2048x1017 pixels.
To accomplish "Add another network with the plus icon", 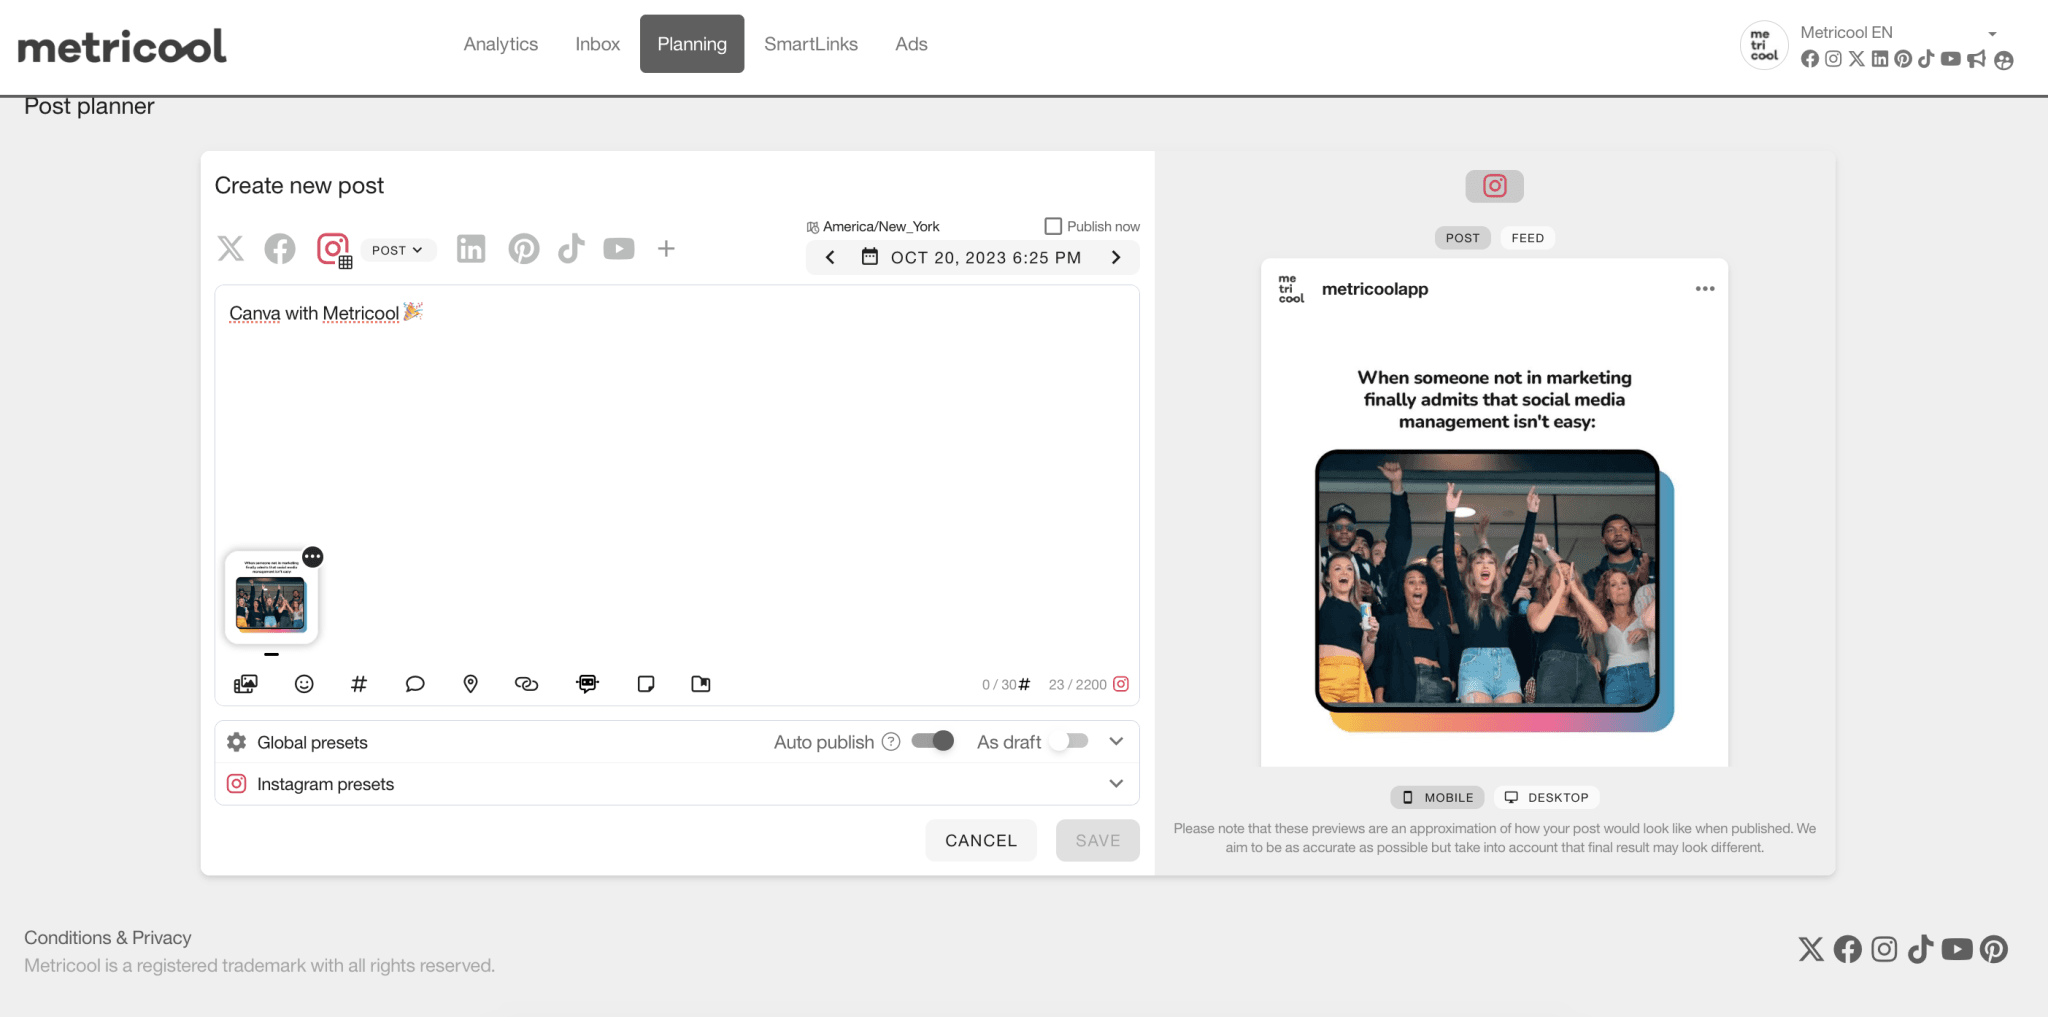I will [666, 248].
